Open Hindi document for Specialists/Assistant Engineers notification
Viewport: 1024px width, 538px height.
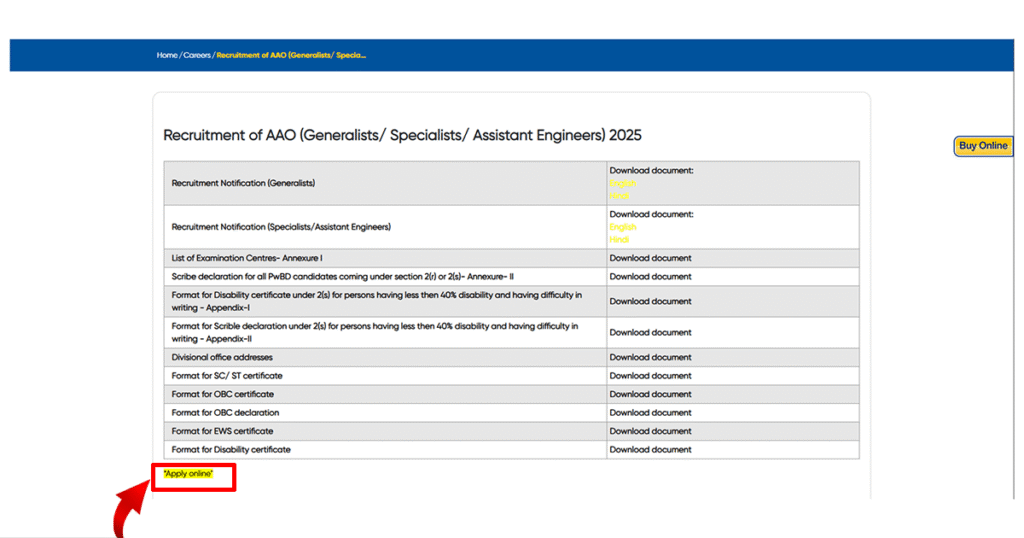[619, 240]
